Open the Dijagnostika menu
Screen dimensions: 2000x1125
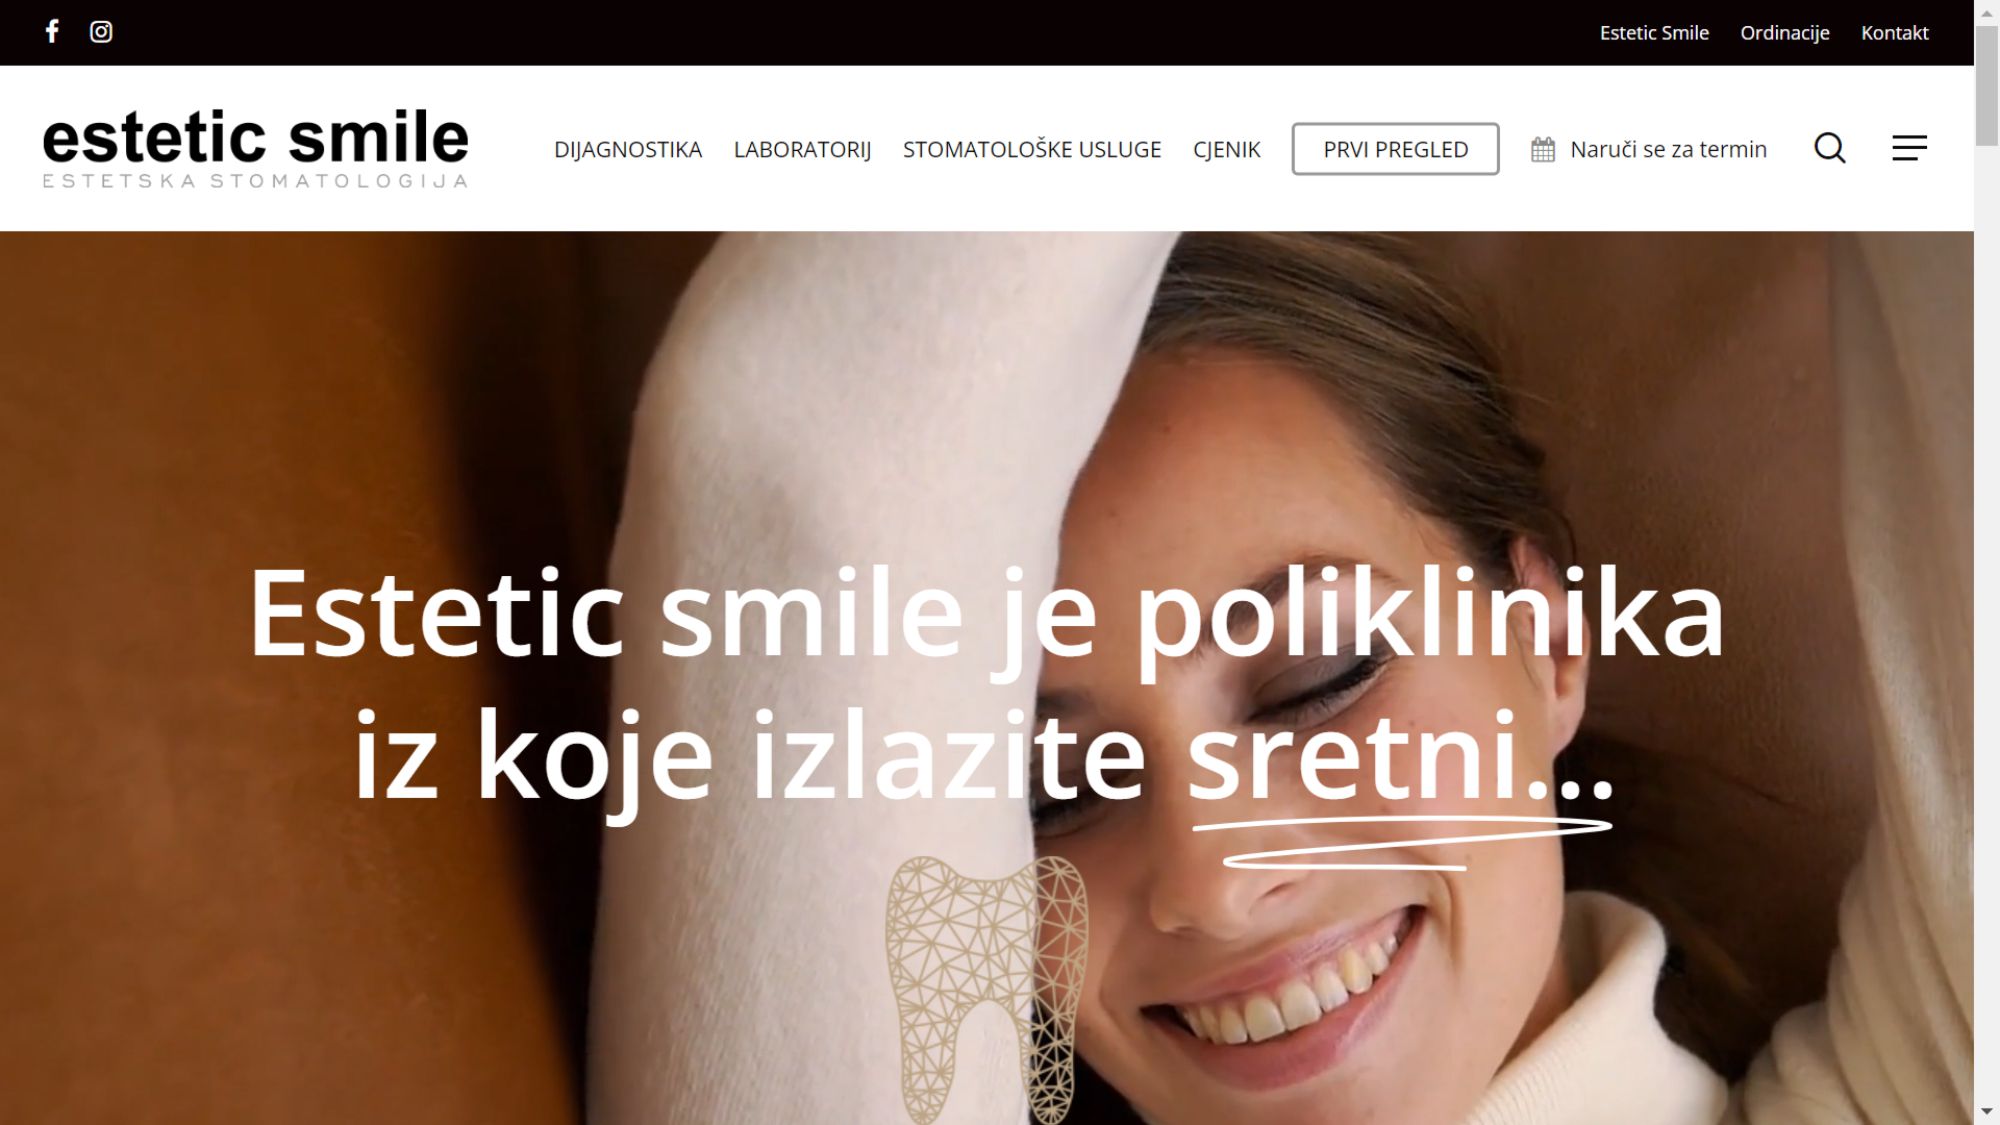[x=628, y=150]
